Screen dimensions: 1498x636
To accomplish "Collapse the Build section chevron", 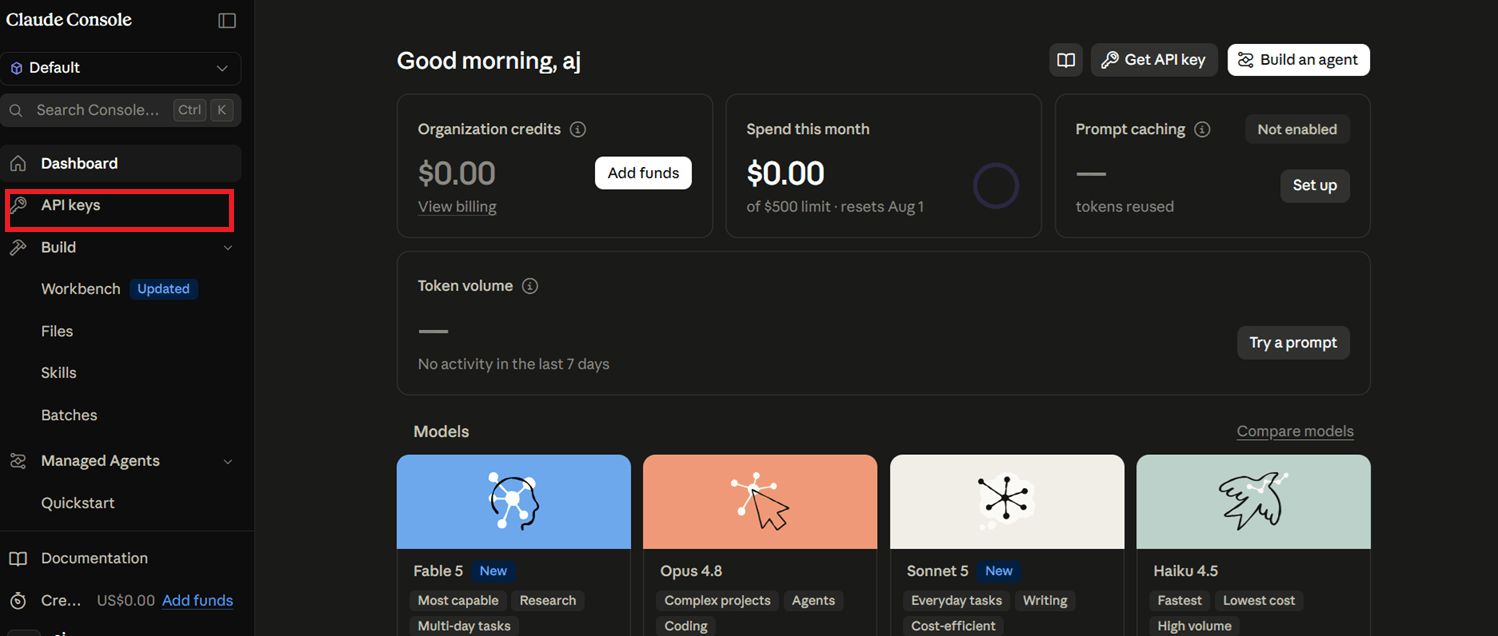I will point(228,248).
